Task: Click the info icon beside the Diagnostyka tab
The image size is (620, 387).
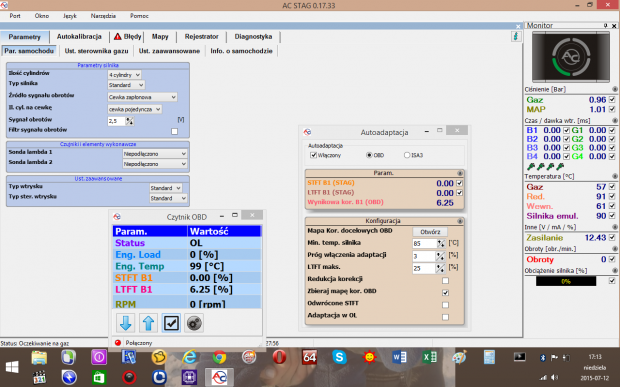Action: tap(516, 36)
